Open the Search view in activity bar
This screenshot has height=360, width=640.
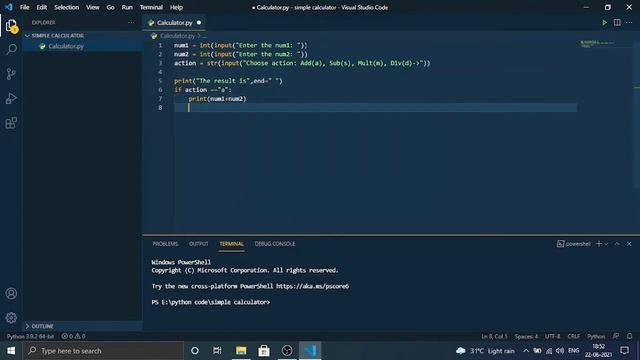pyautogui.click(x=11, y=49)
